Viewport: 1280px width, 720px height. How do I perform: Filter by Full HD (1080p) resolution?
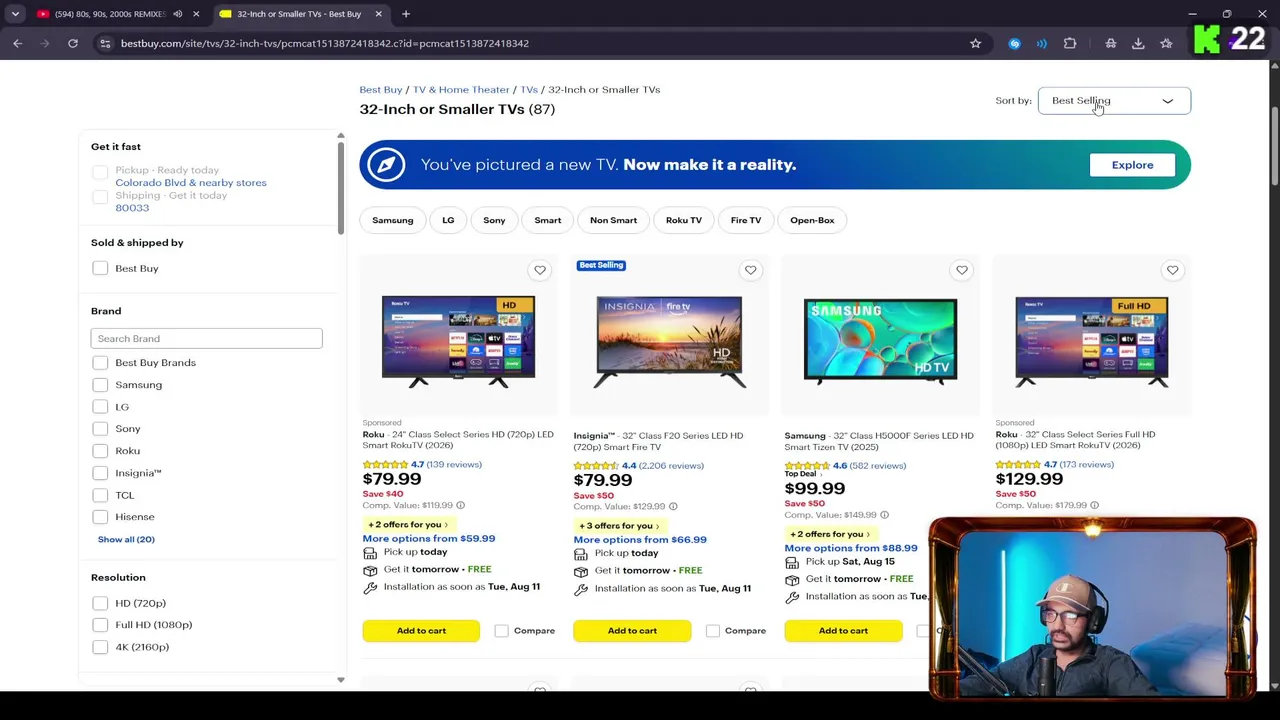(x=100, y=625)
